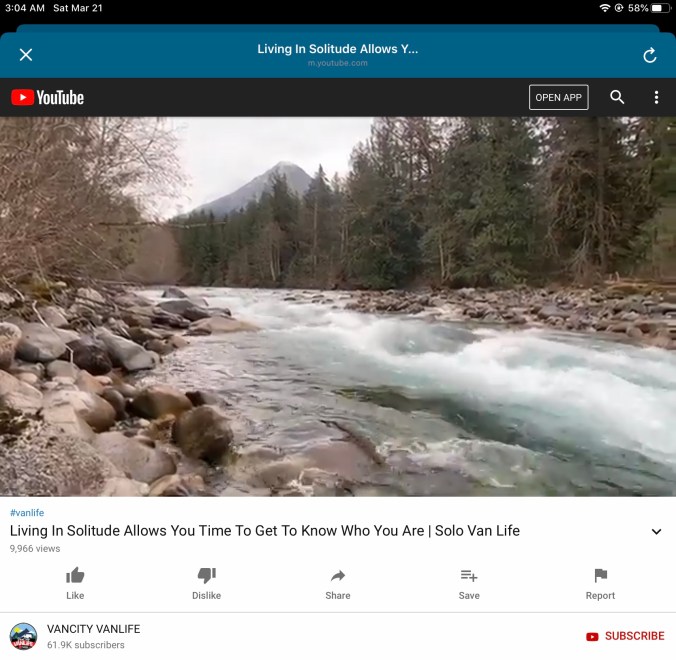This screenshot has height=660, width=676.
Task: Open VANCITY VANLIFE channel avatar
Action: (23, 636)
